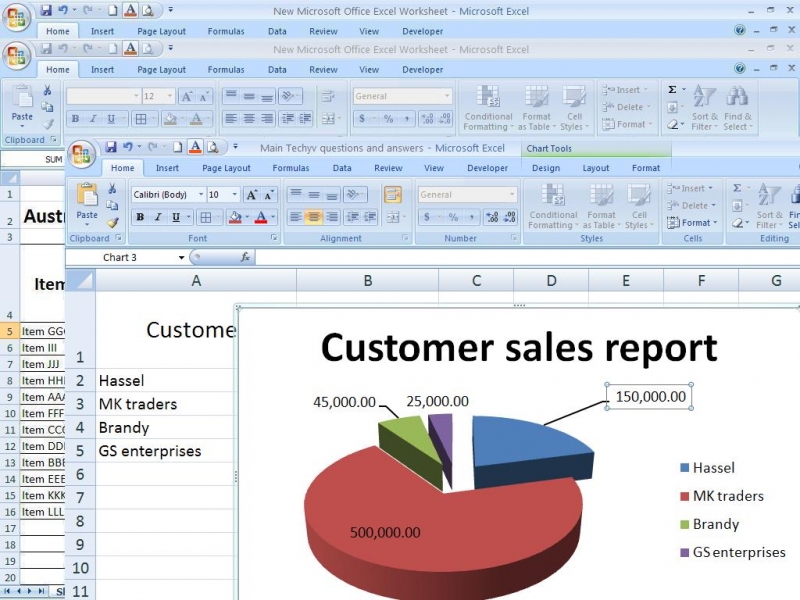Open the Calibri (Body) font name dropdown
This screenshot has width=800, height=600.
(x=200, y=195)
